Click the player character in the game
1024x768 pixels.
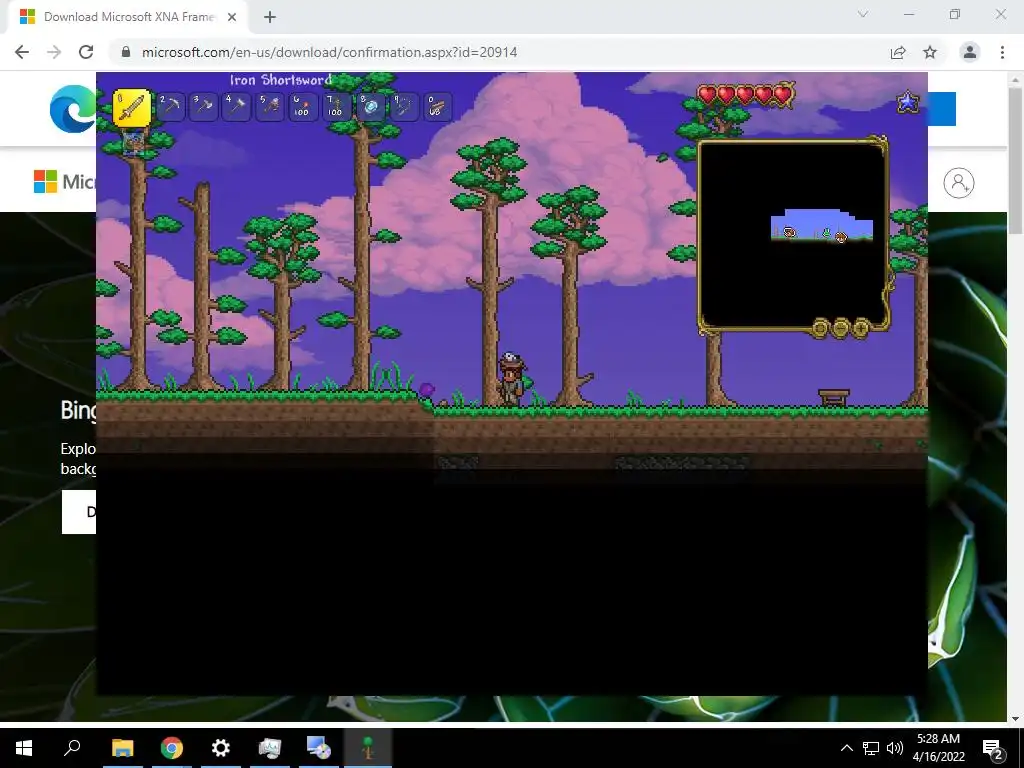[511, 379]
